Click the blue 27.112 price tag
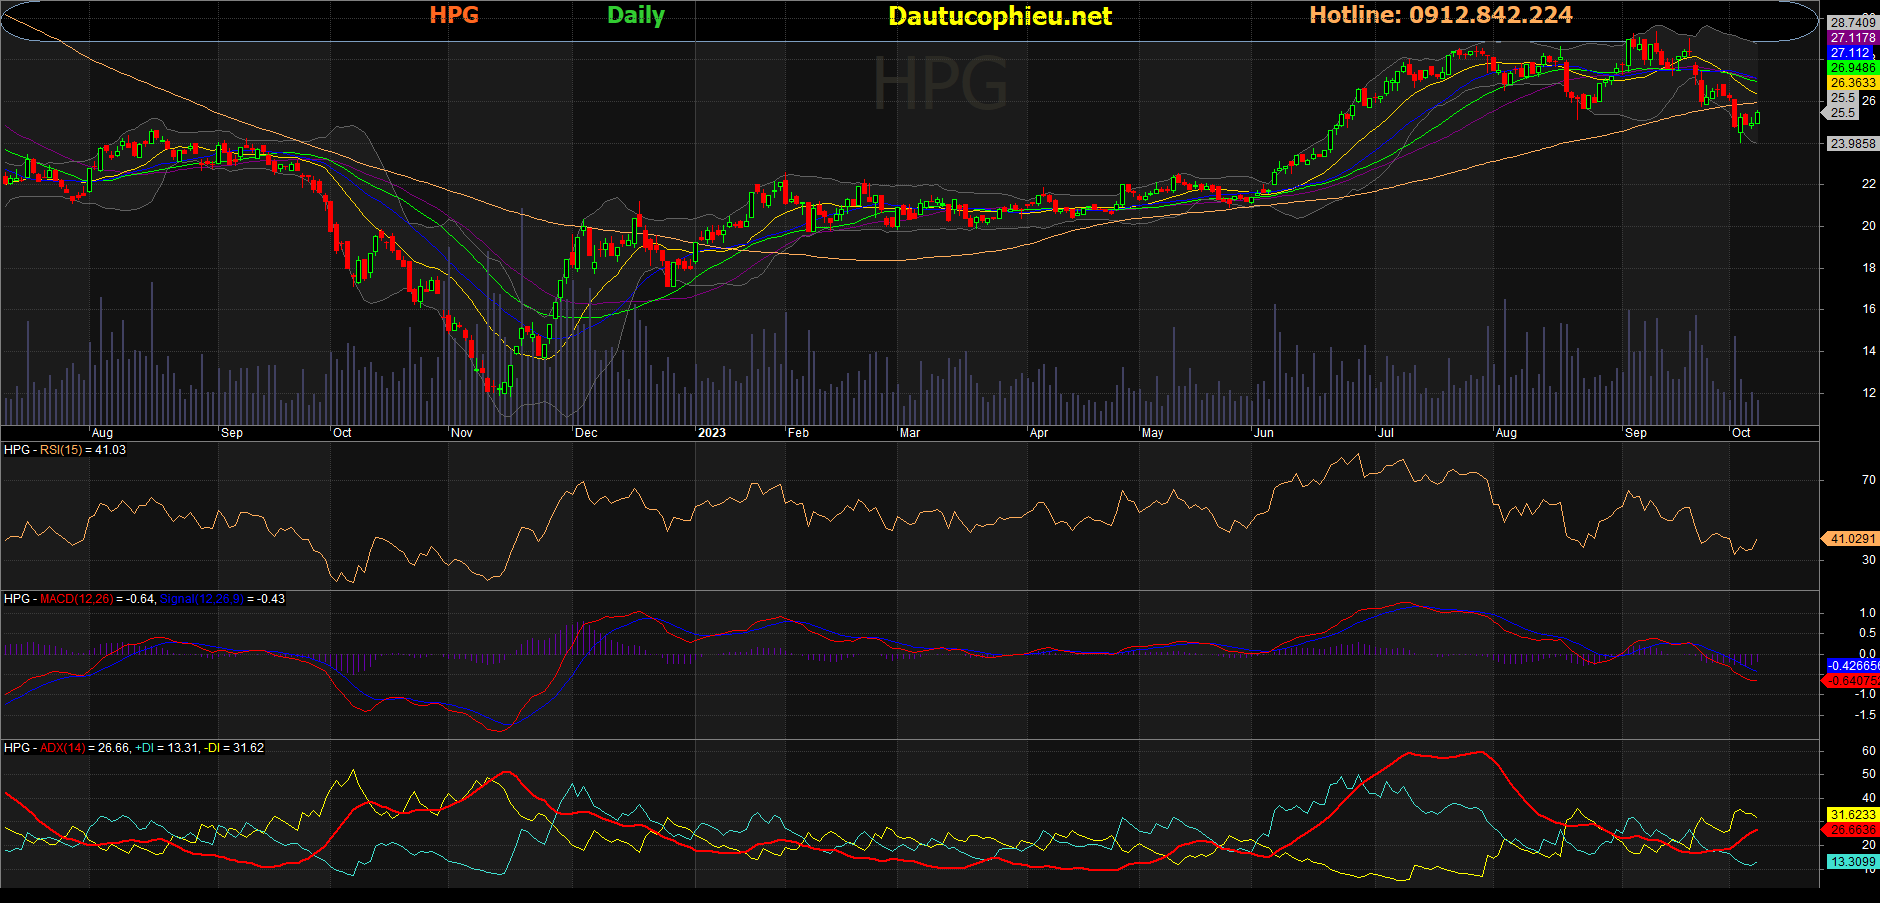Screen dimensions: 1880x903 [x=1850, y=53]
